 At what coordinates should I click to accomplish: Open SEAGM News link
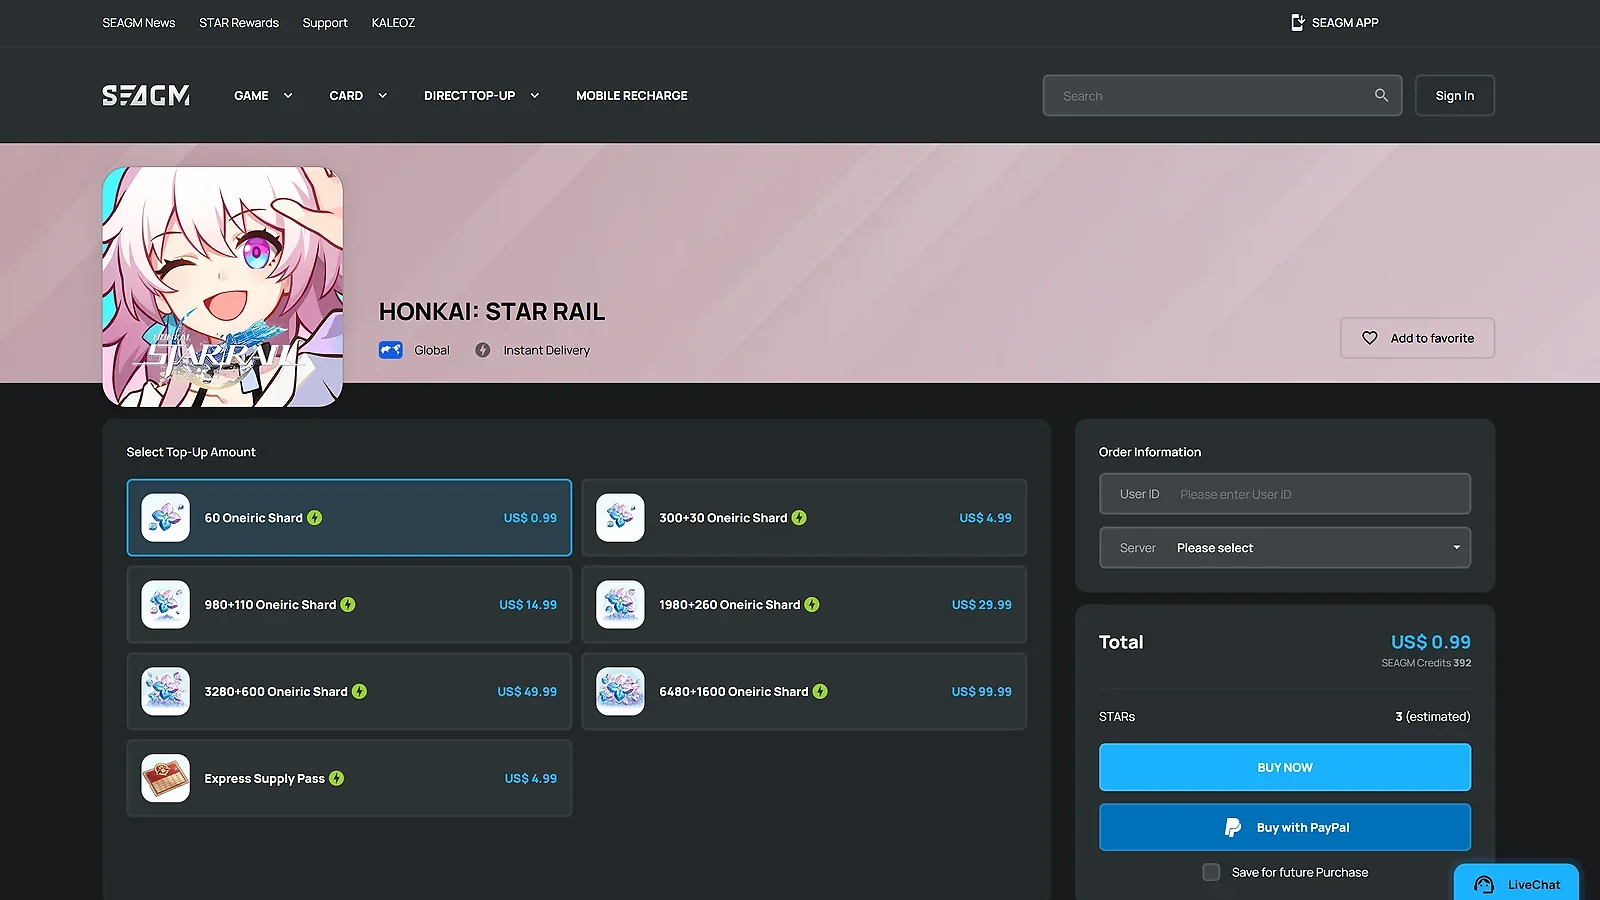click(139, 23)
